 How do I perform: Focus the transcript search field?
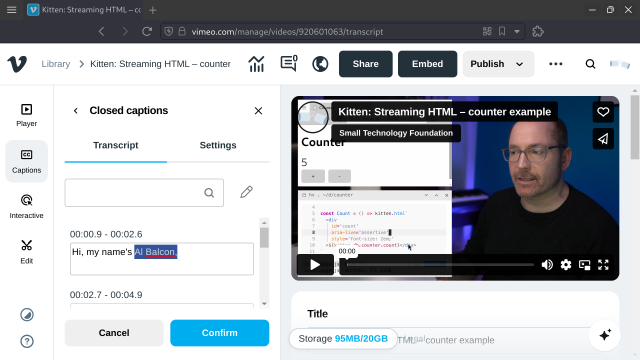(x=144, y=193)
